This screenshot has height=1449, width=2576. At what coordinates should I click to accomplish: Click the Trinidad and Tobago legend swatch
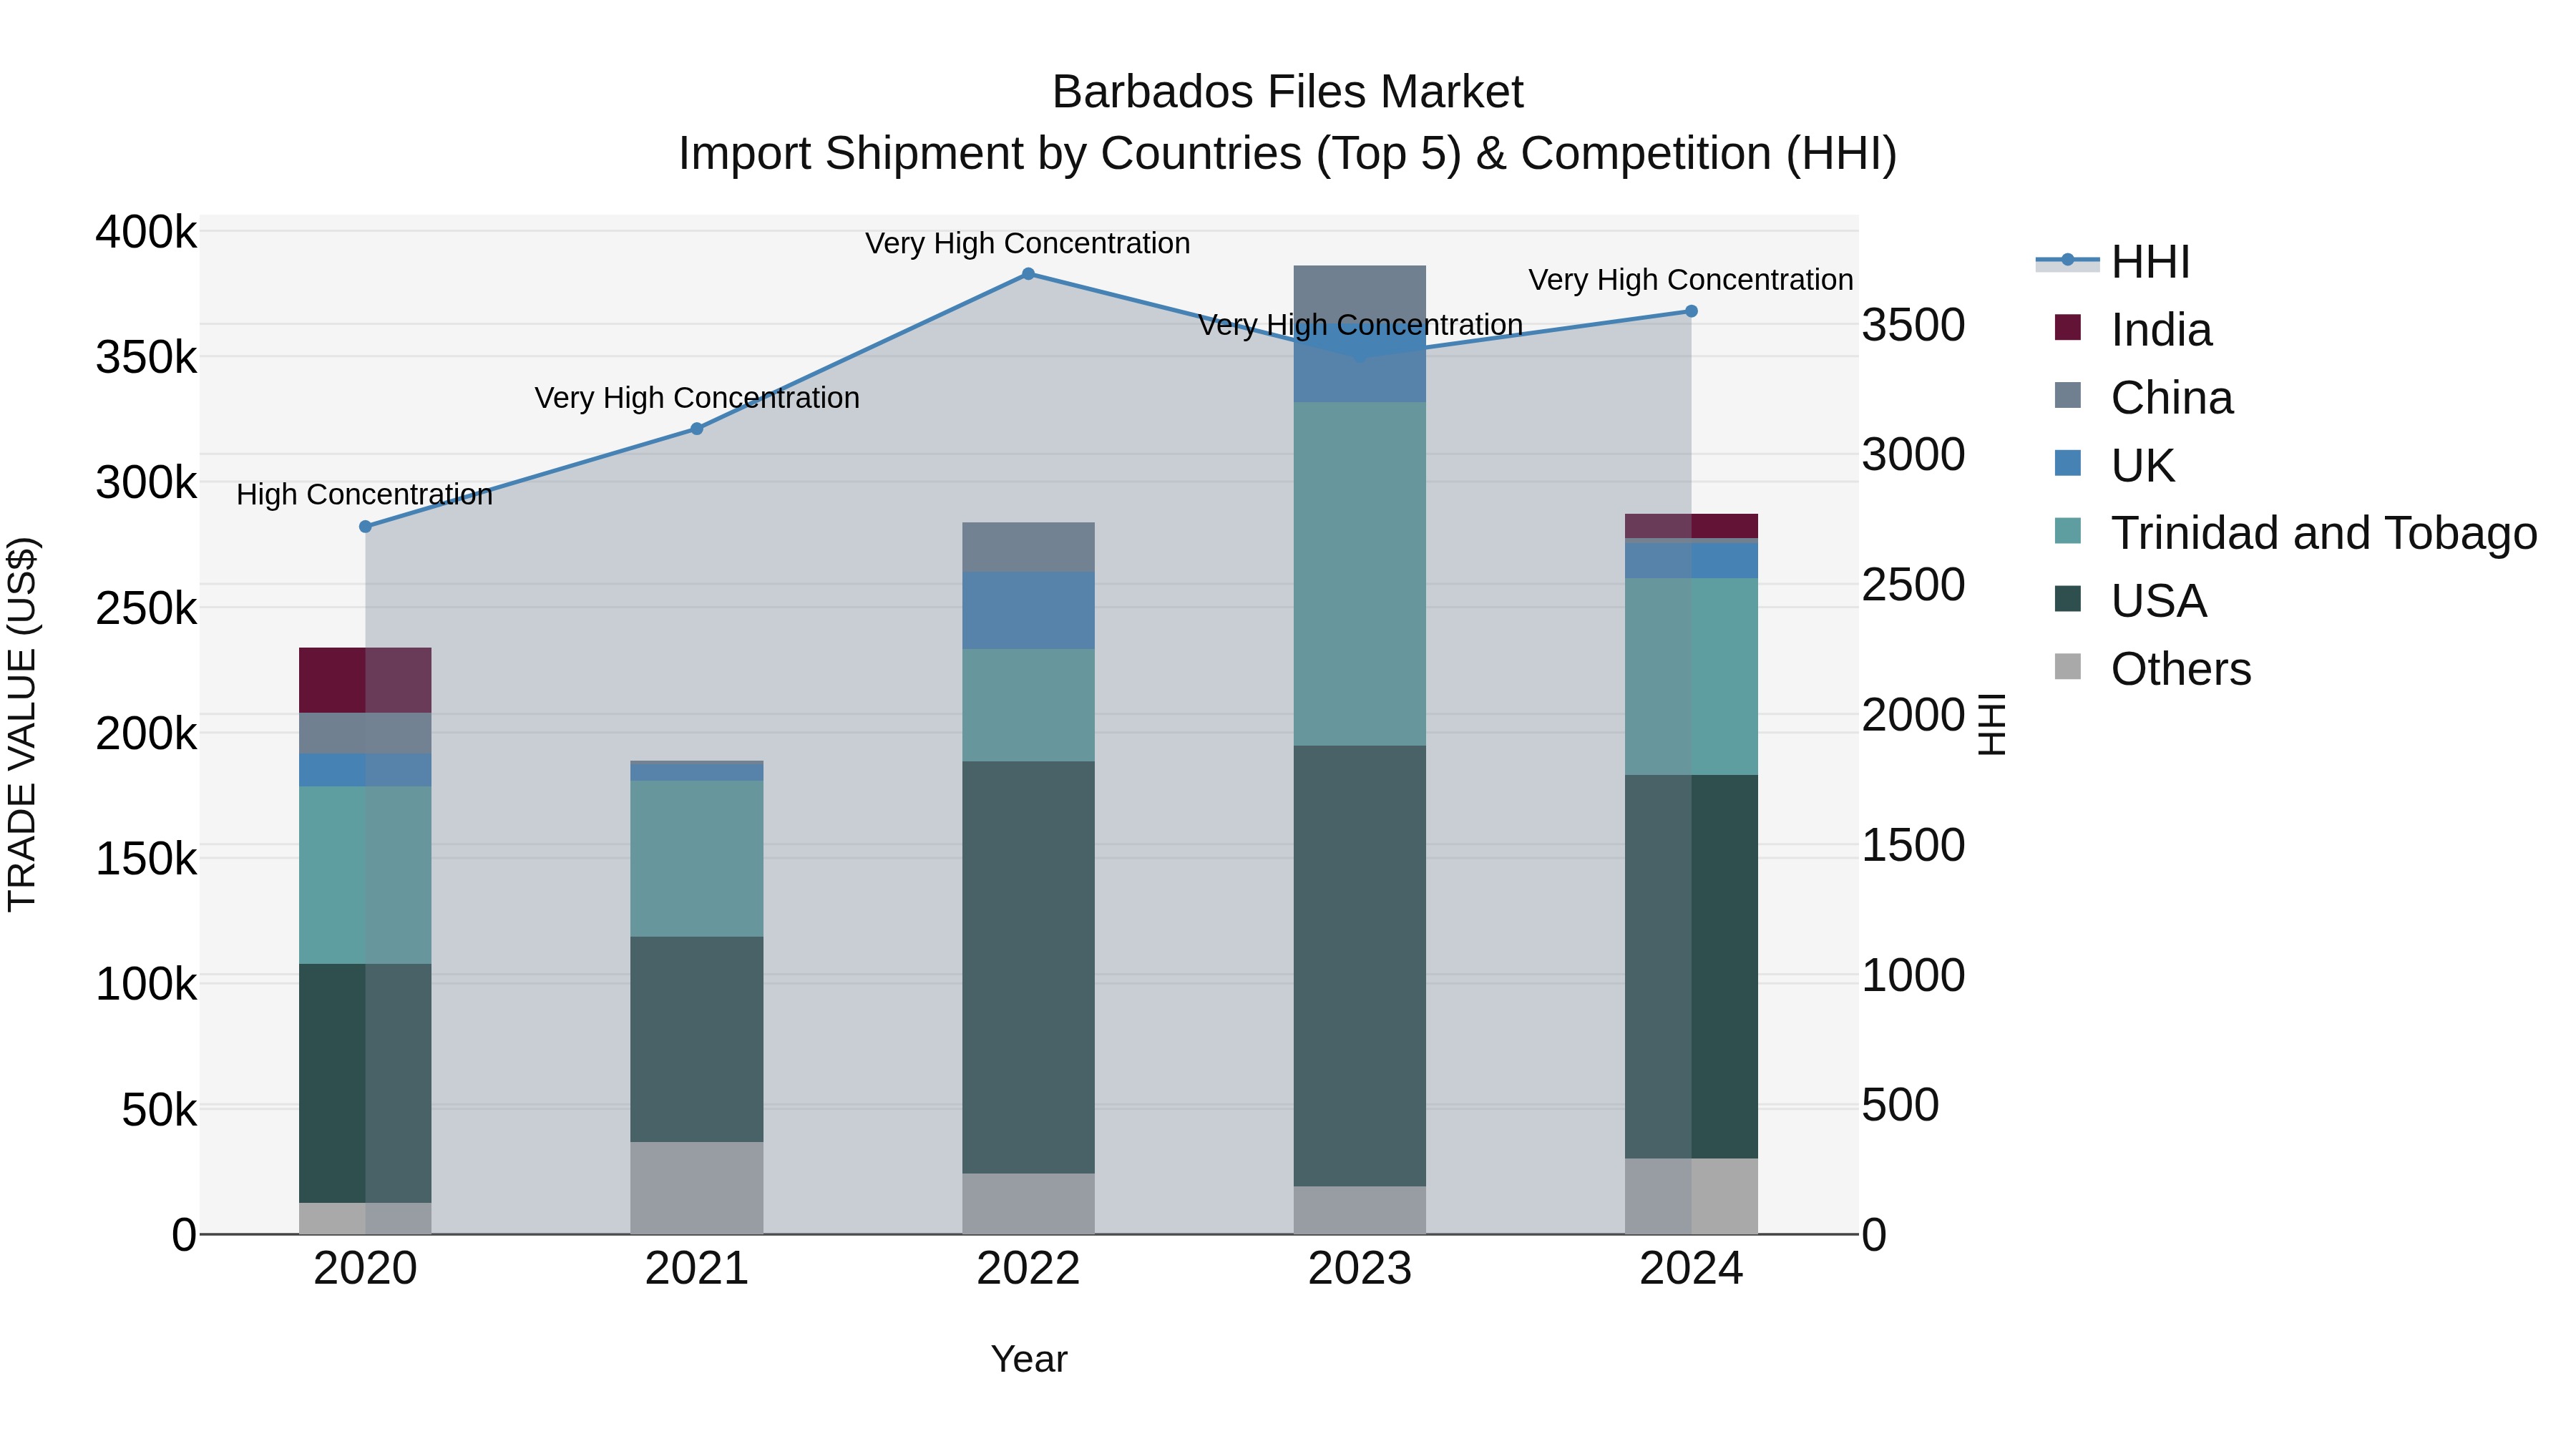point(2067,530)
